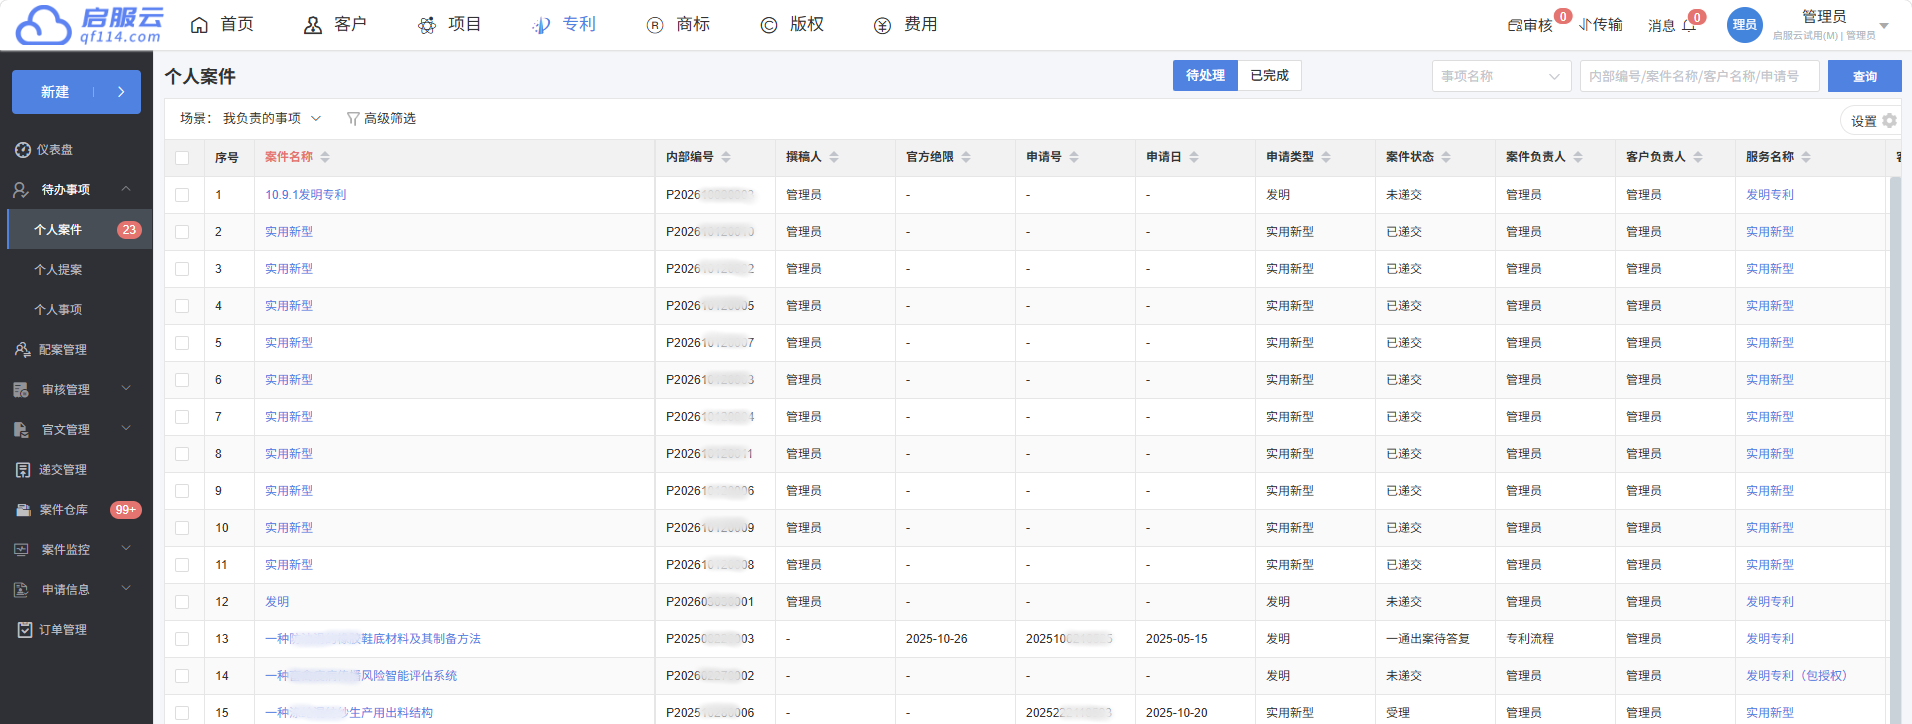Click the 递交管理 sidebar icon
The image size is (1912, 724).
pyautogui.click(x=23, y=470)
